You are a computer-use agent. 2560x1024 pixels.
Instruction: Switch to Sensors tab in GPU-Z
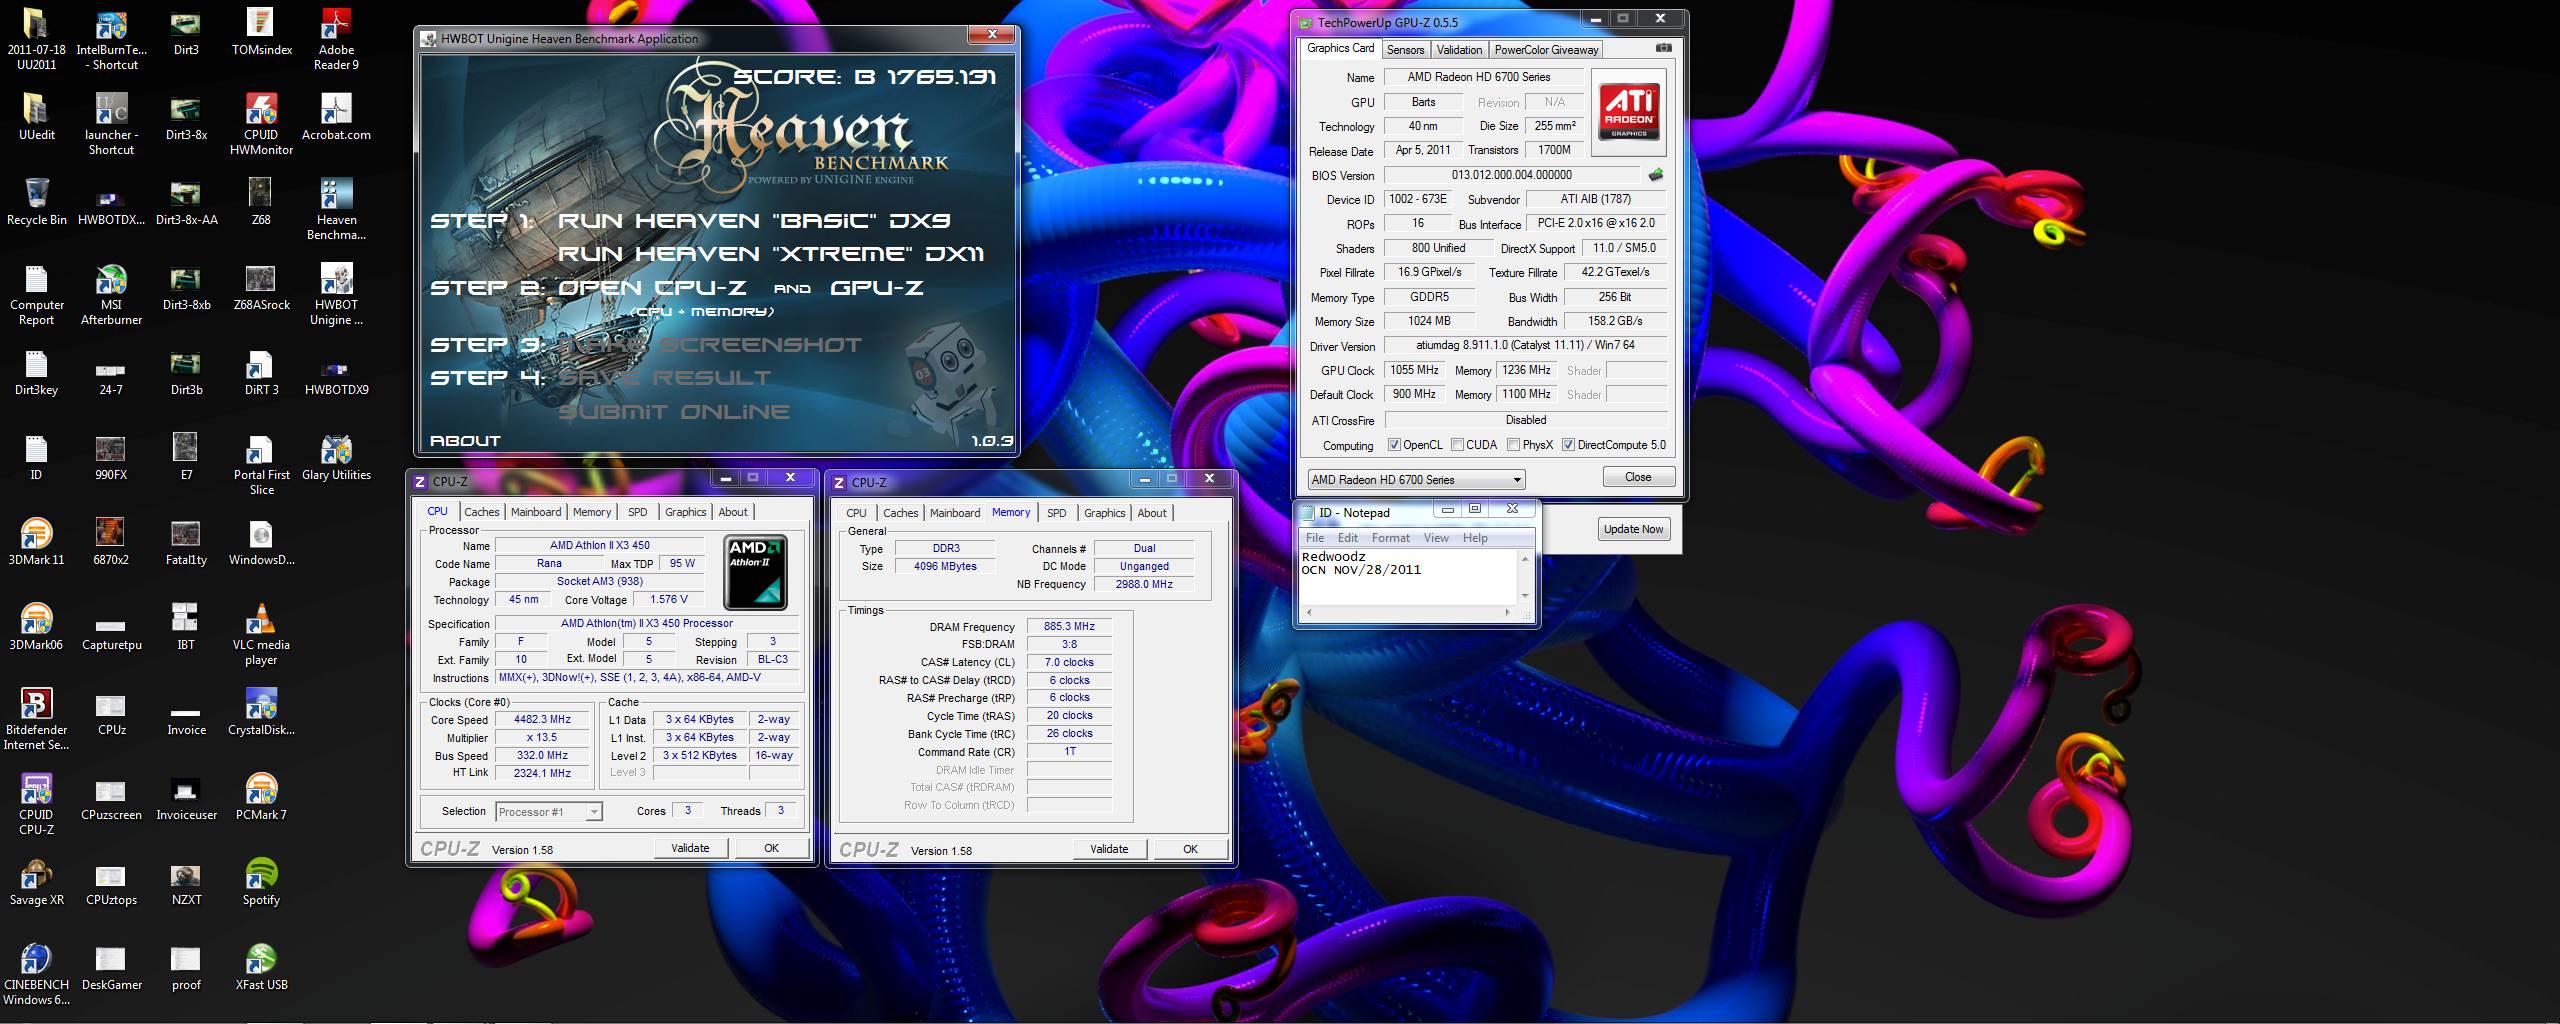coord(1405,50)
